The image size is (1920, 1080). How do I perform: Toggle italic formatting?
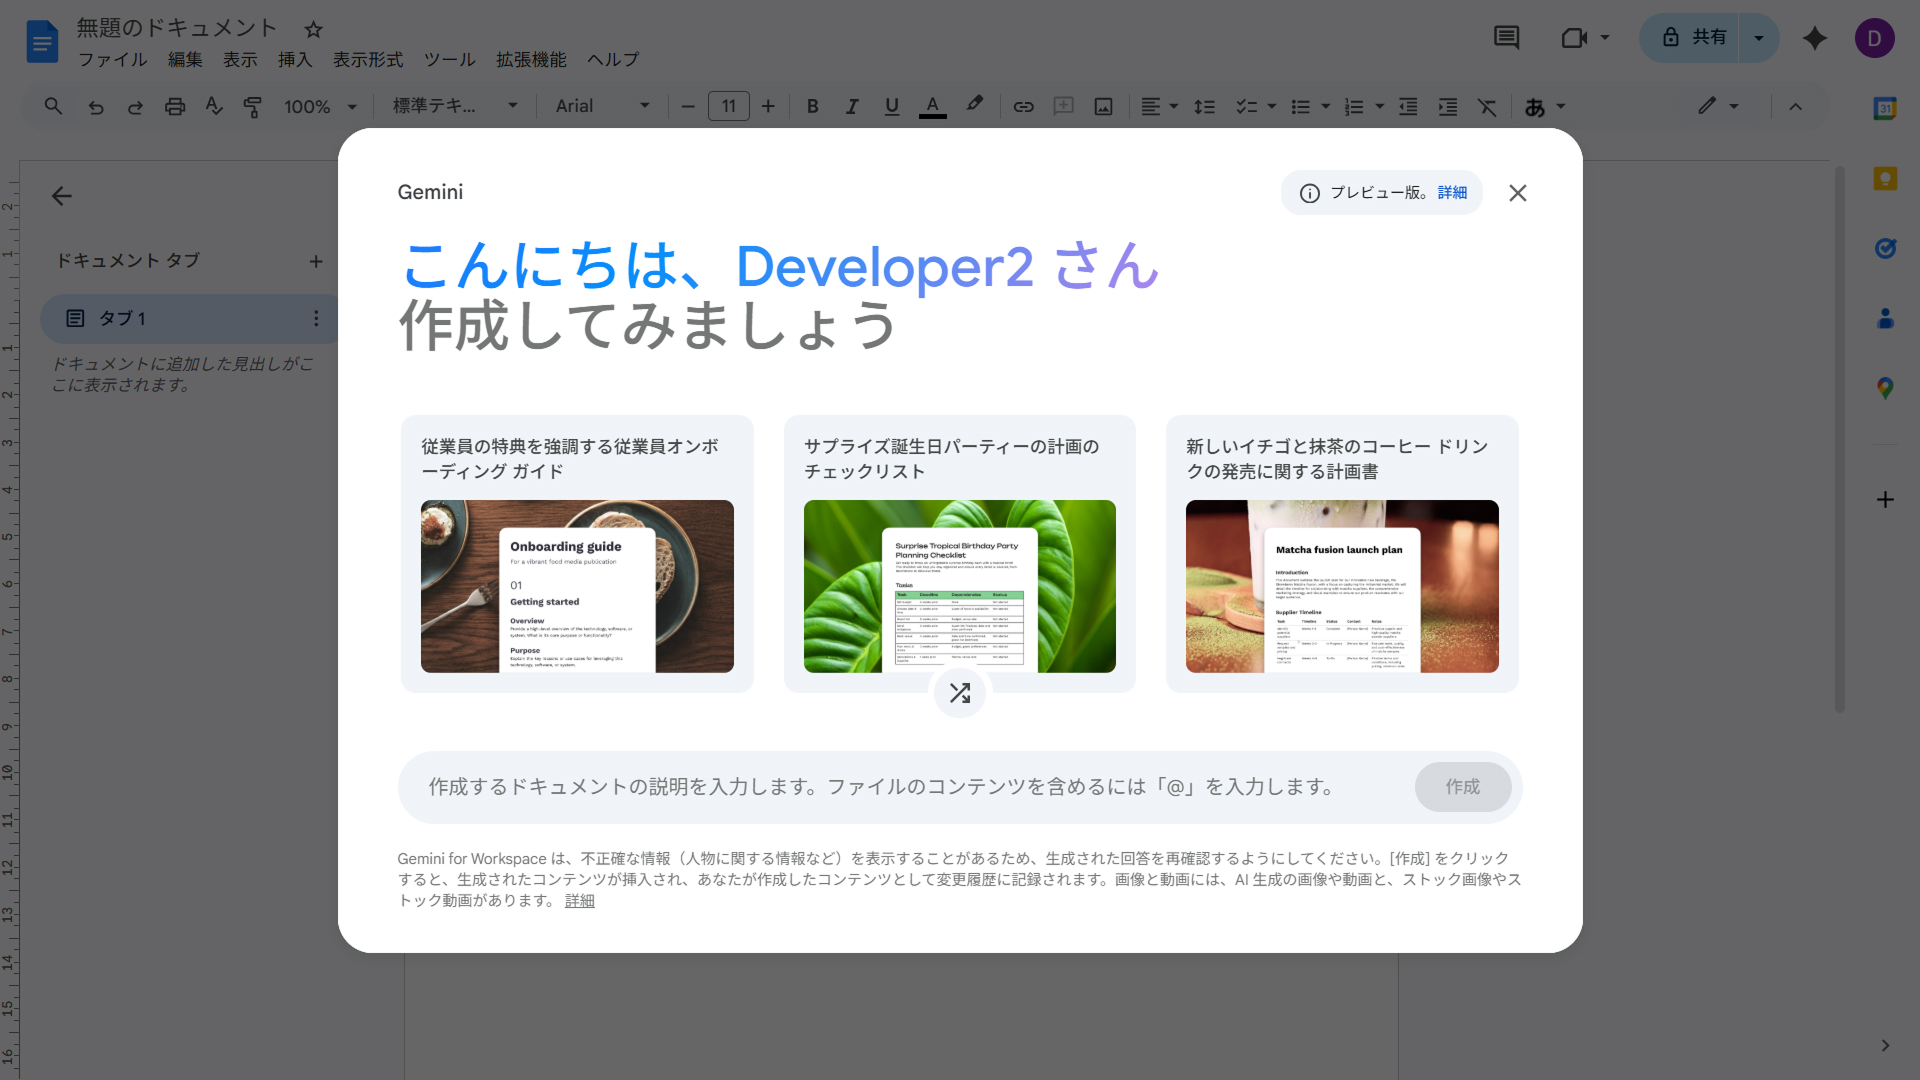pyautogui.click(x=852, y=107)
